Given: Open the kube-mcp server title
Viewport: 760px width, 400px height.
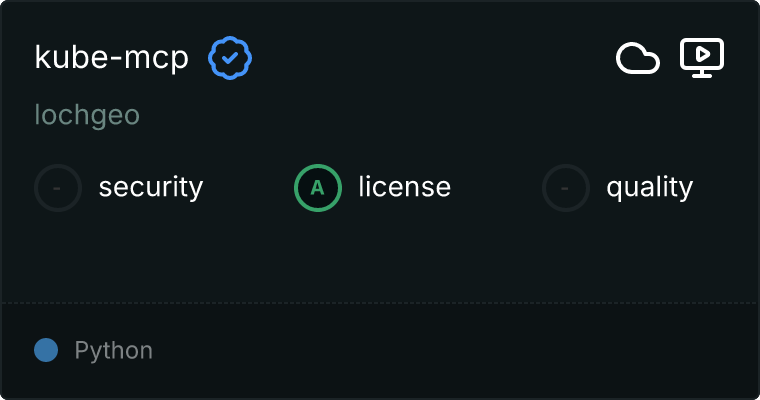Looking at the screenshot, I should [x=111, y=58].
